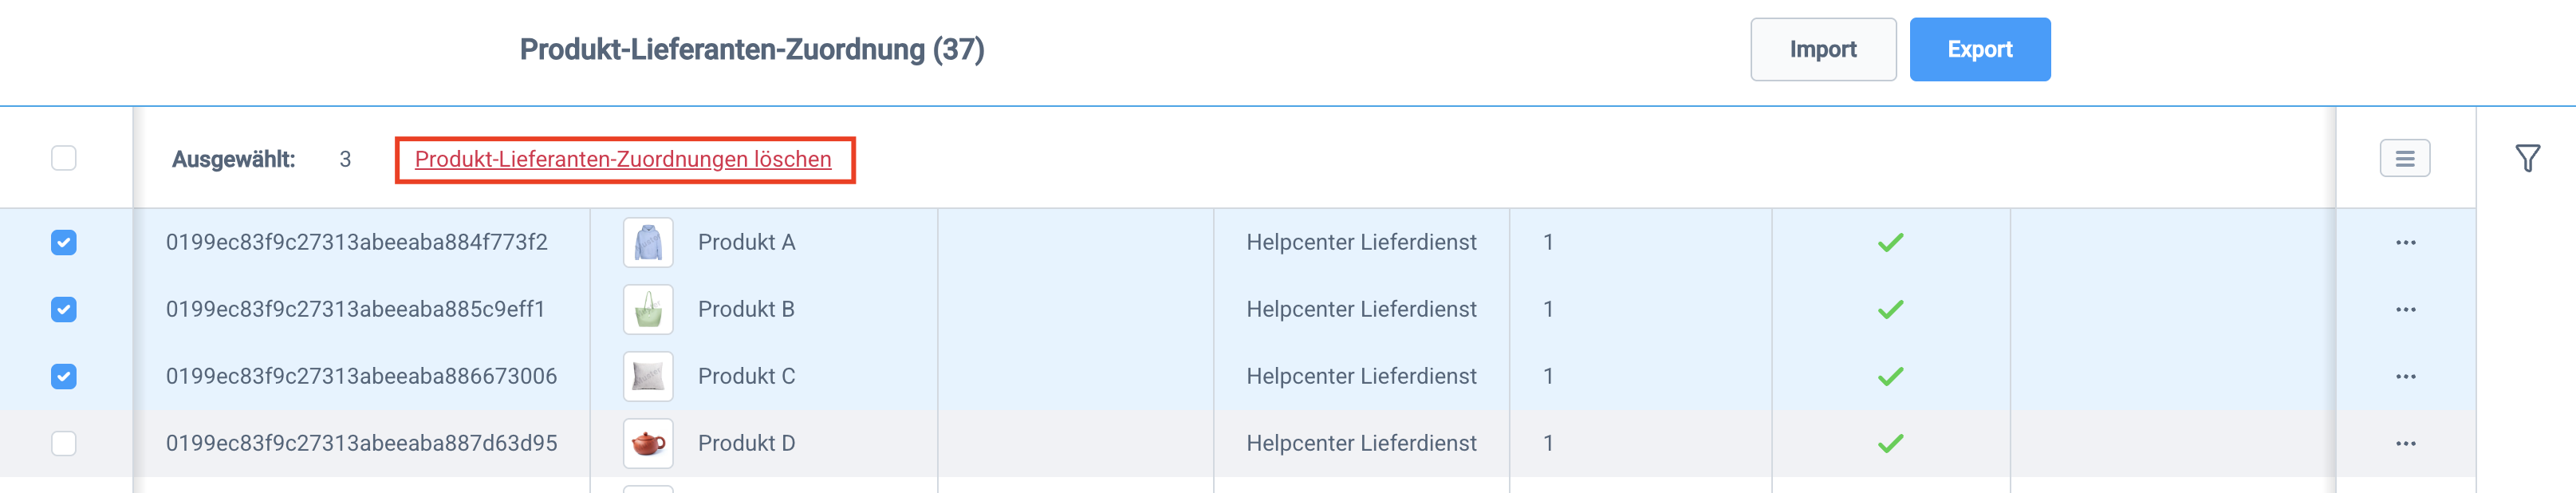The width and height of the screenshot is (2576, 493).
Task: Toggle the select-all checkbox in header
Action: click(64, 158)
